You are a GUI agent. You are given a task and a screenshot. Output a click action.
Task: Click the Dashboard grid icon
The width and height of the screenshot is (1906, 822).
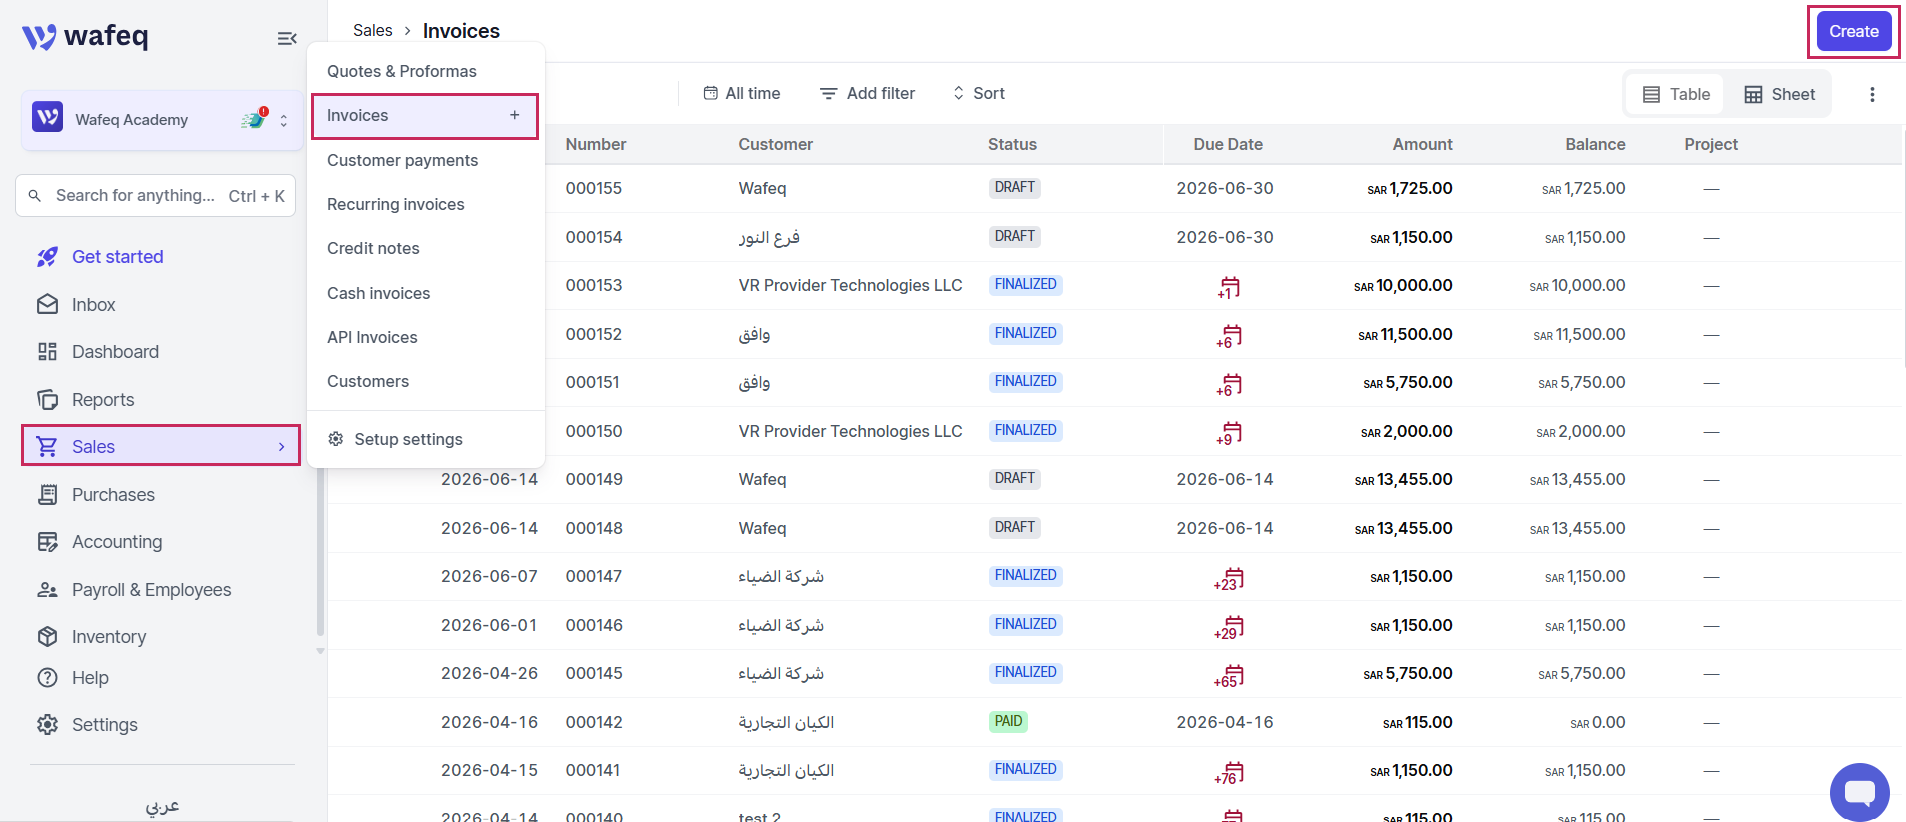(47, 352)
